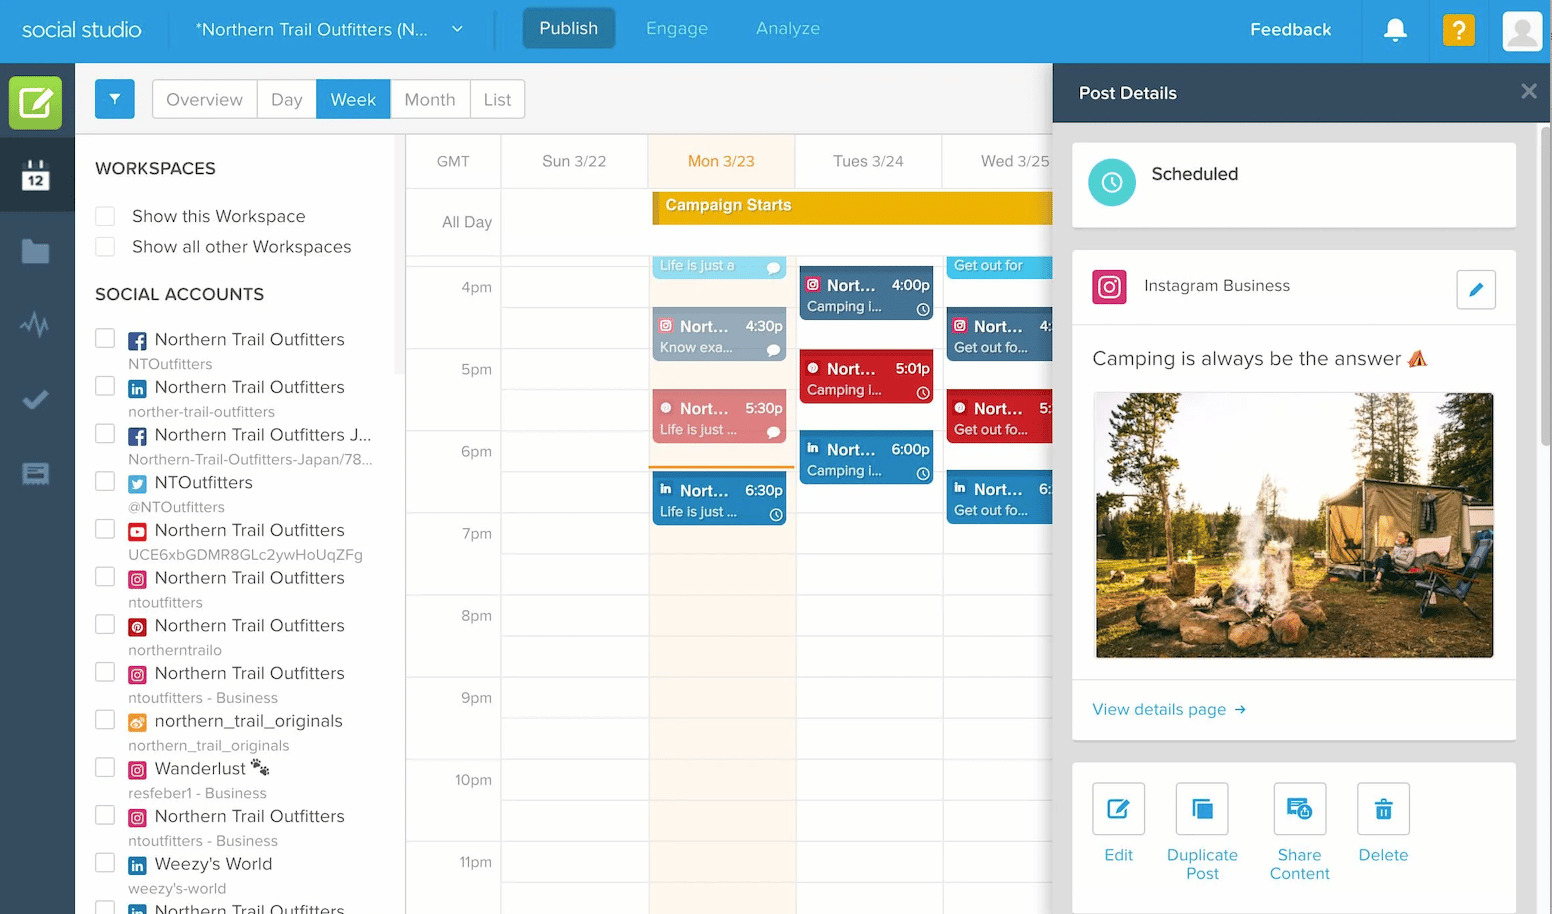Open the tasks checkmark icon in the sidebar

coord(36,399)
